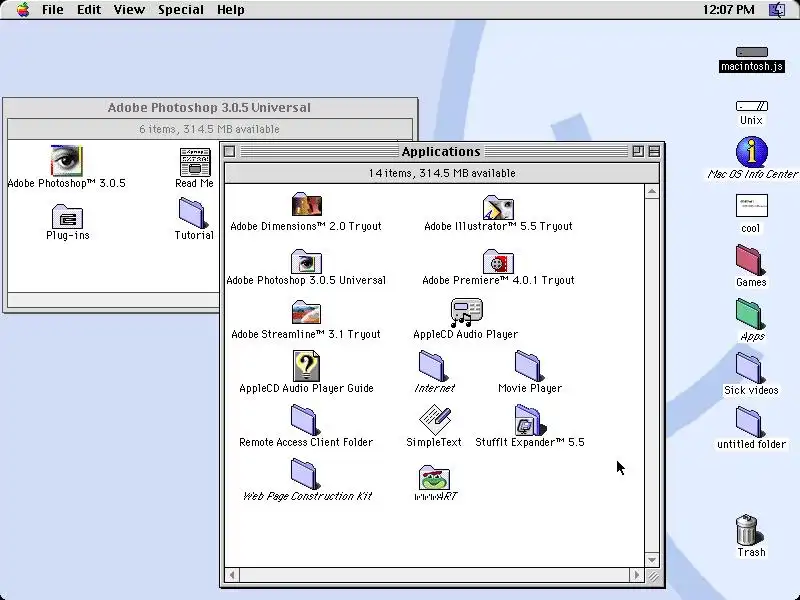Click the Applications window close box
Viewport: 800px width, 600px height.
coord(230,152)
